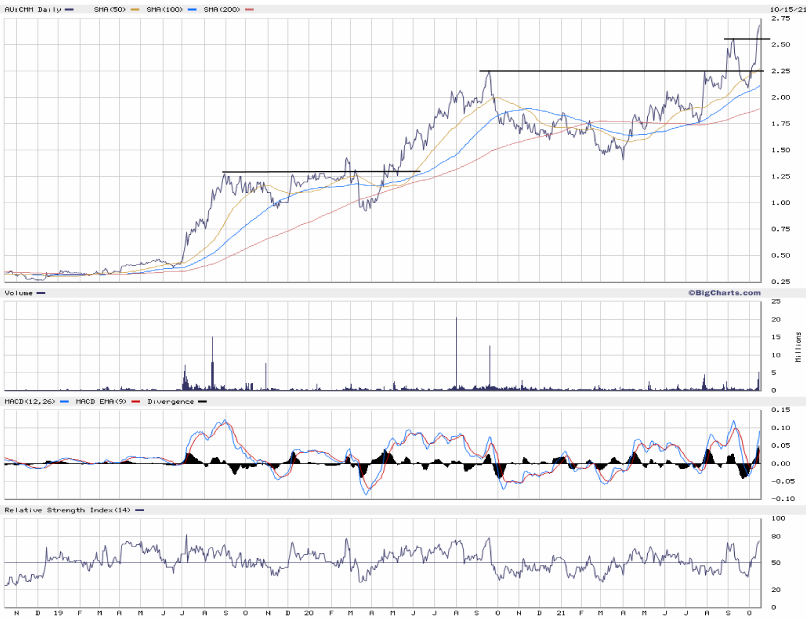This screenshot has height=619, width=806.
Task: Select the Volume panel label
Action: 19,293
